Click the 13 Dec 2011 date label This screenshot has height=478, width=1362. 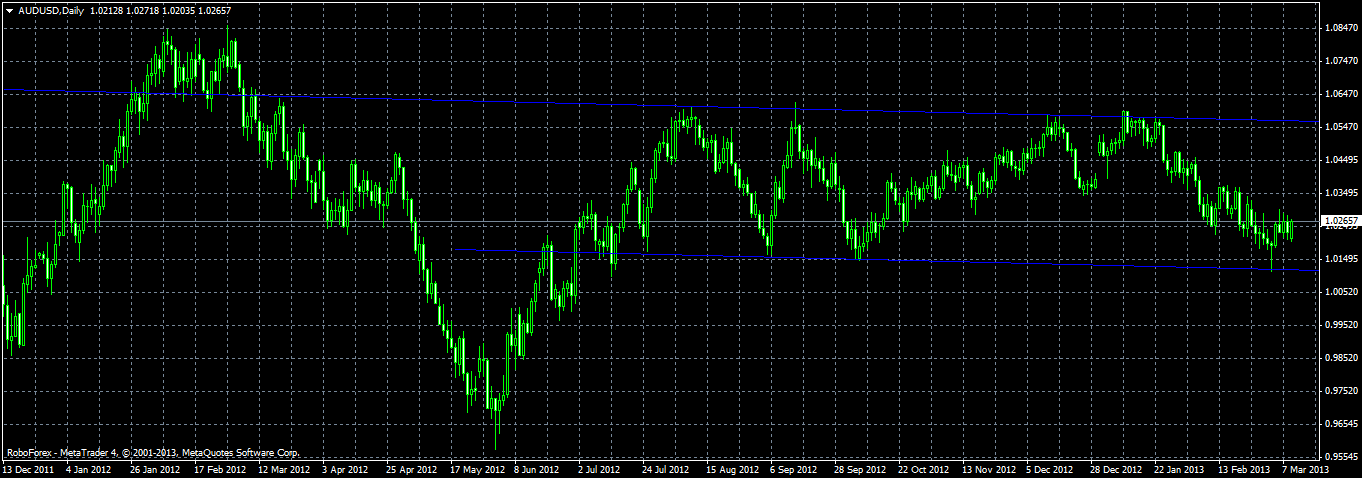[x=26, y=469]
